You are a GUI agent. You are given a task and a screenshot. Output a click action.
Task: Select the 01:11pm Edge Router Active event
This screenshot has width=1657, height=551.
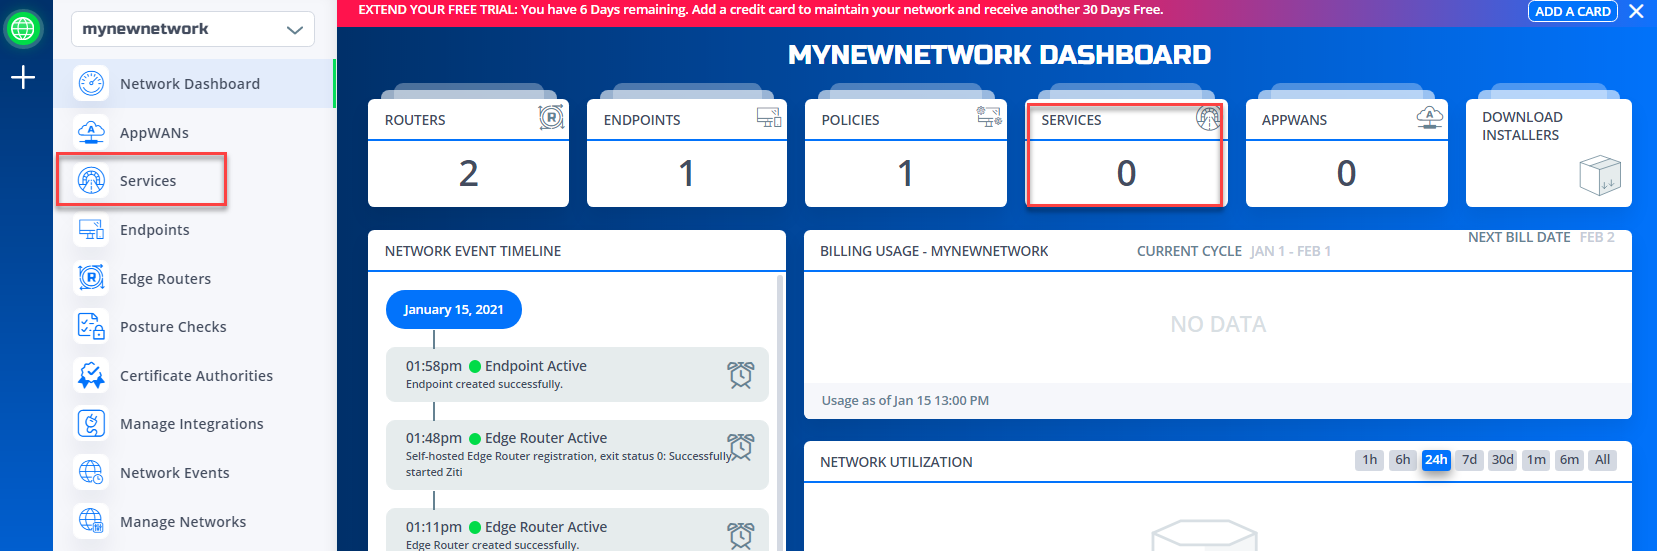tap(577, 530)
